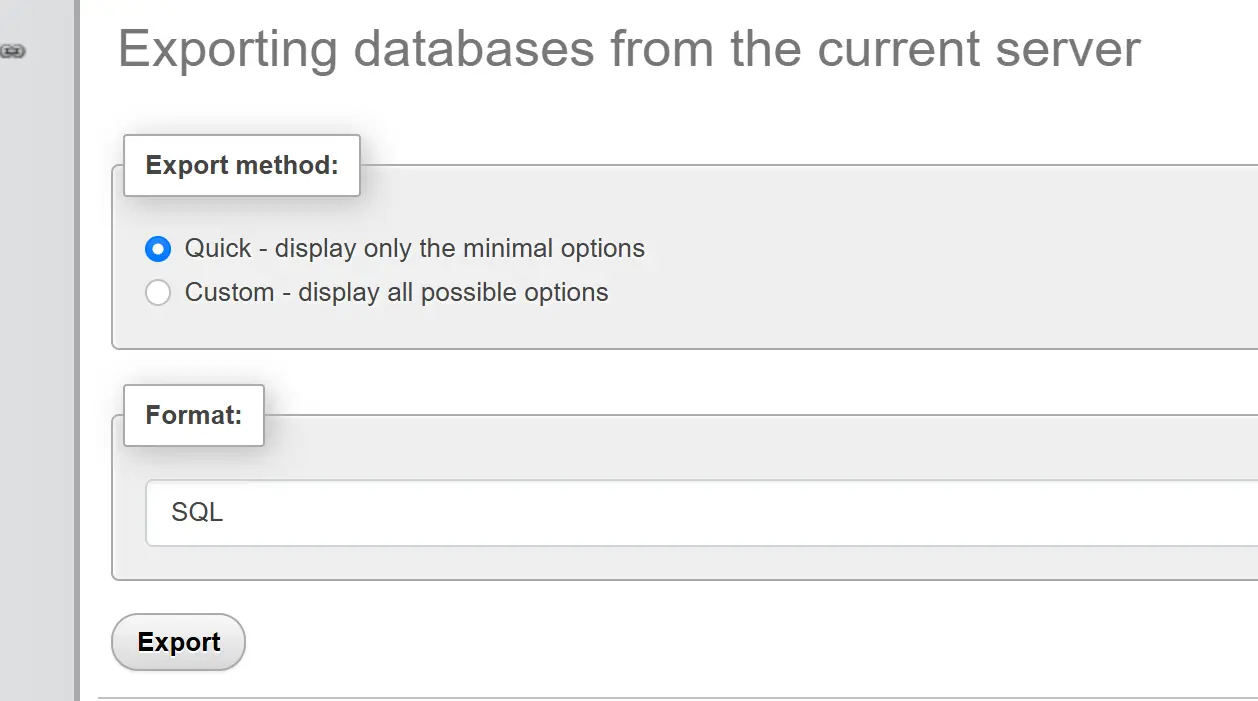Click the 'Quick - display only the minimal options' label
The height and width of the screenshot is (701, 1258).
coord(414,249)
